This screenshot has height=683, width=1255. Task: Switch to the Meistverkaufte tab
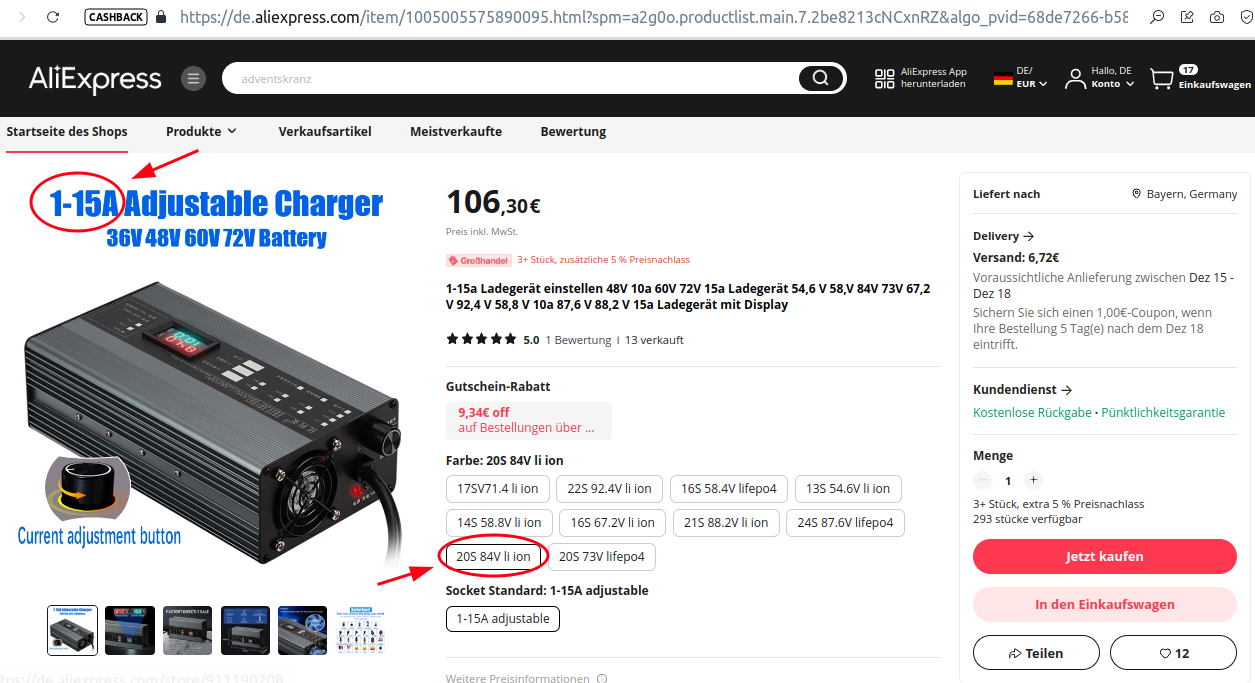coord(456,131)
